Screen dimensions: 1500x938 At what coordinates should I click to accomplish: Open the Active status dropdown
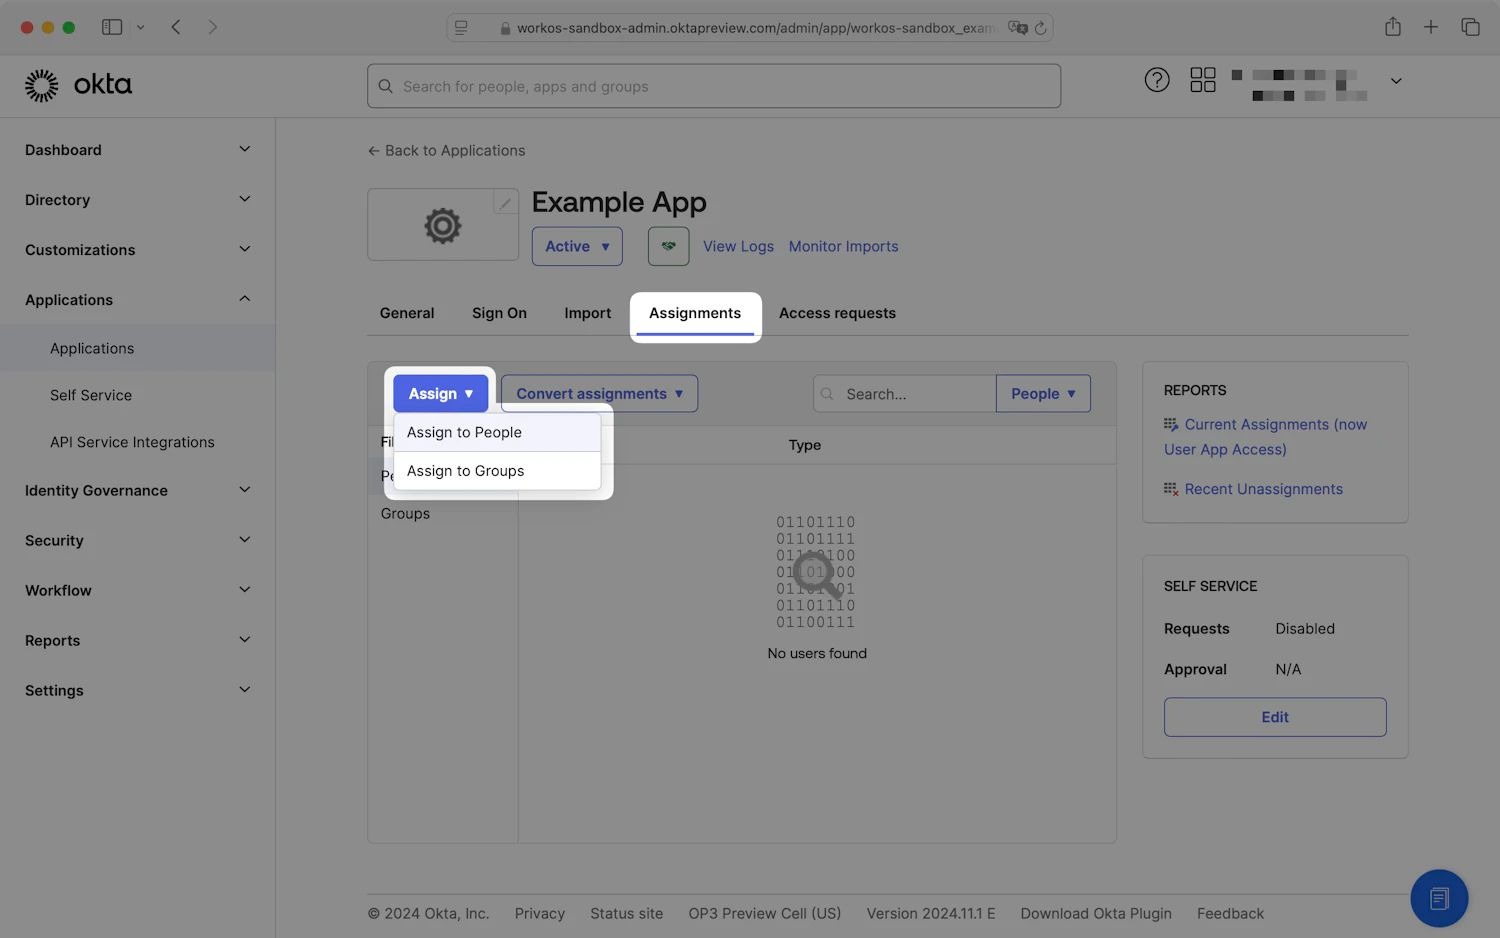pos(577,246)
